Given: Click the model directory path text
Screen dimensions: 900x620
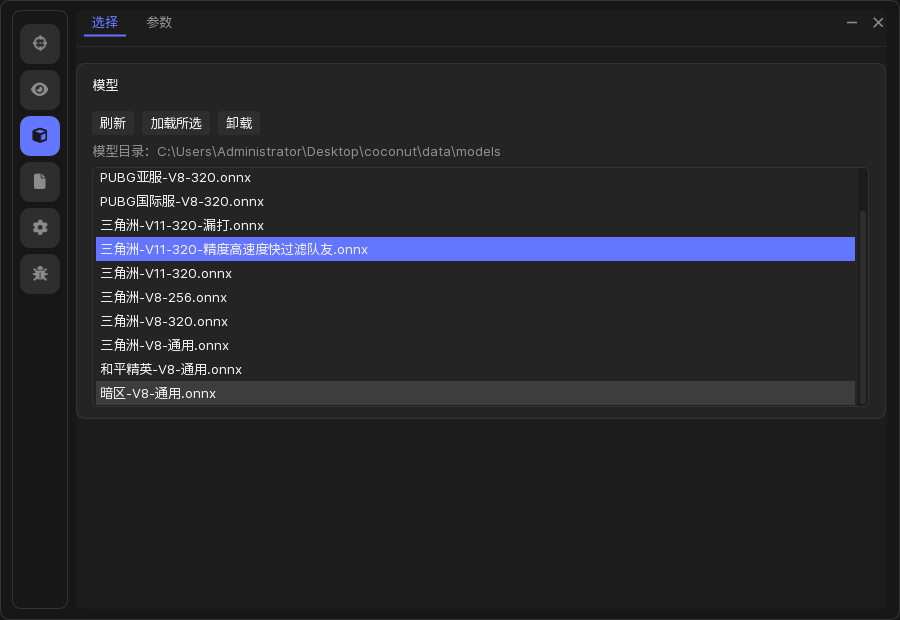Looking at the screenshot, I should 328,152.
